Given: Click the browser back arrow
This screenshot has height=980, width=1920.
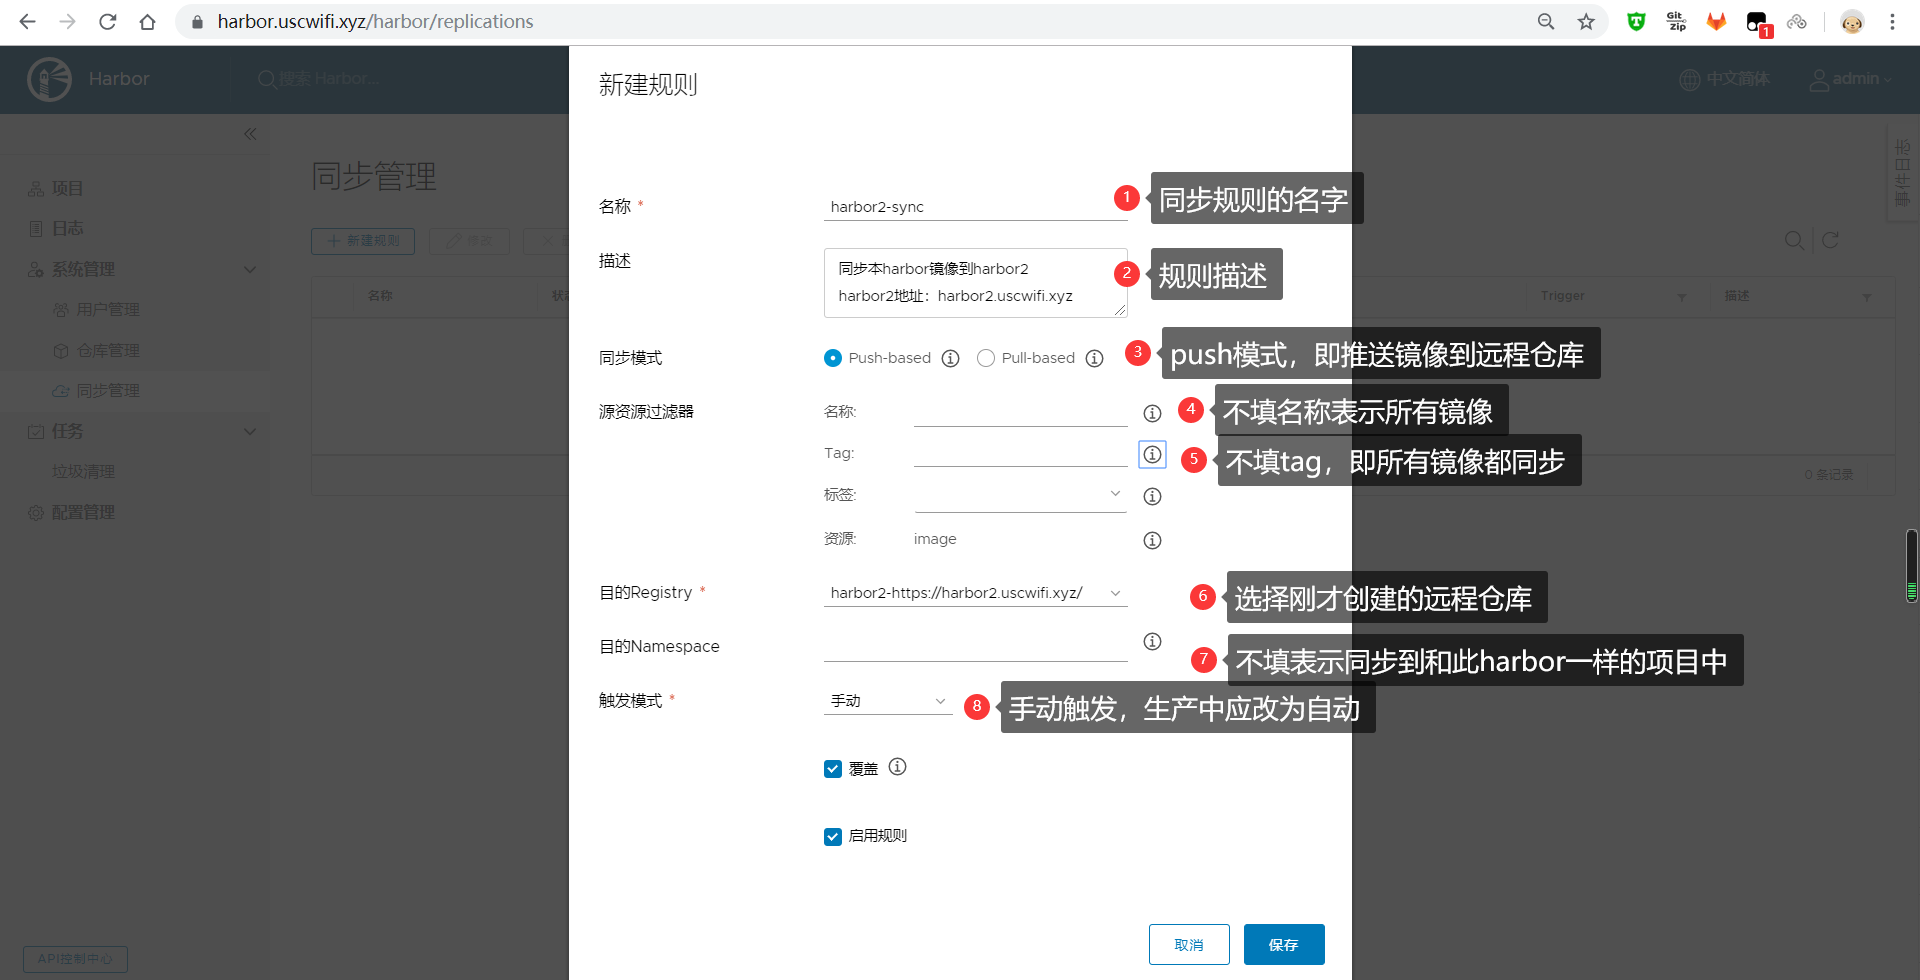Looking at the screenshot, I should coord(27,21).
